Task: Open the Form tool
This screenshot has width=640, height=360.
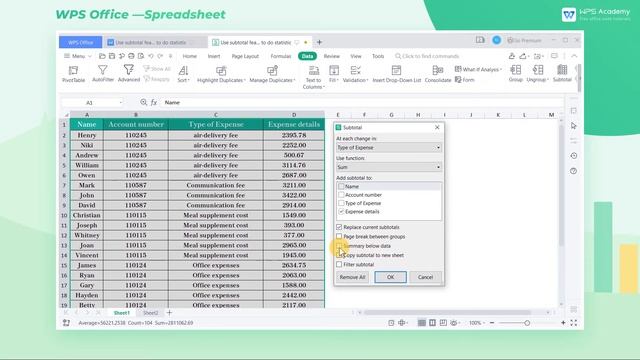Action: coord(465,80)
